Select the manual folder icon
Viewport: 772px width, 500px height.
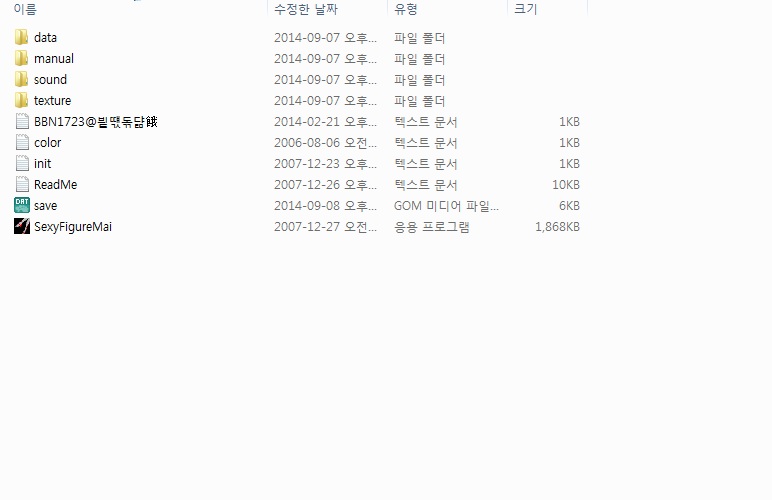21,59
